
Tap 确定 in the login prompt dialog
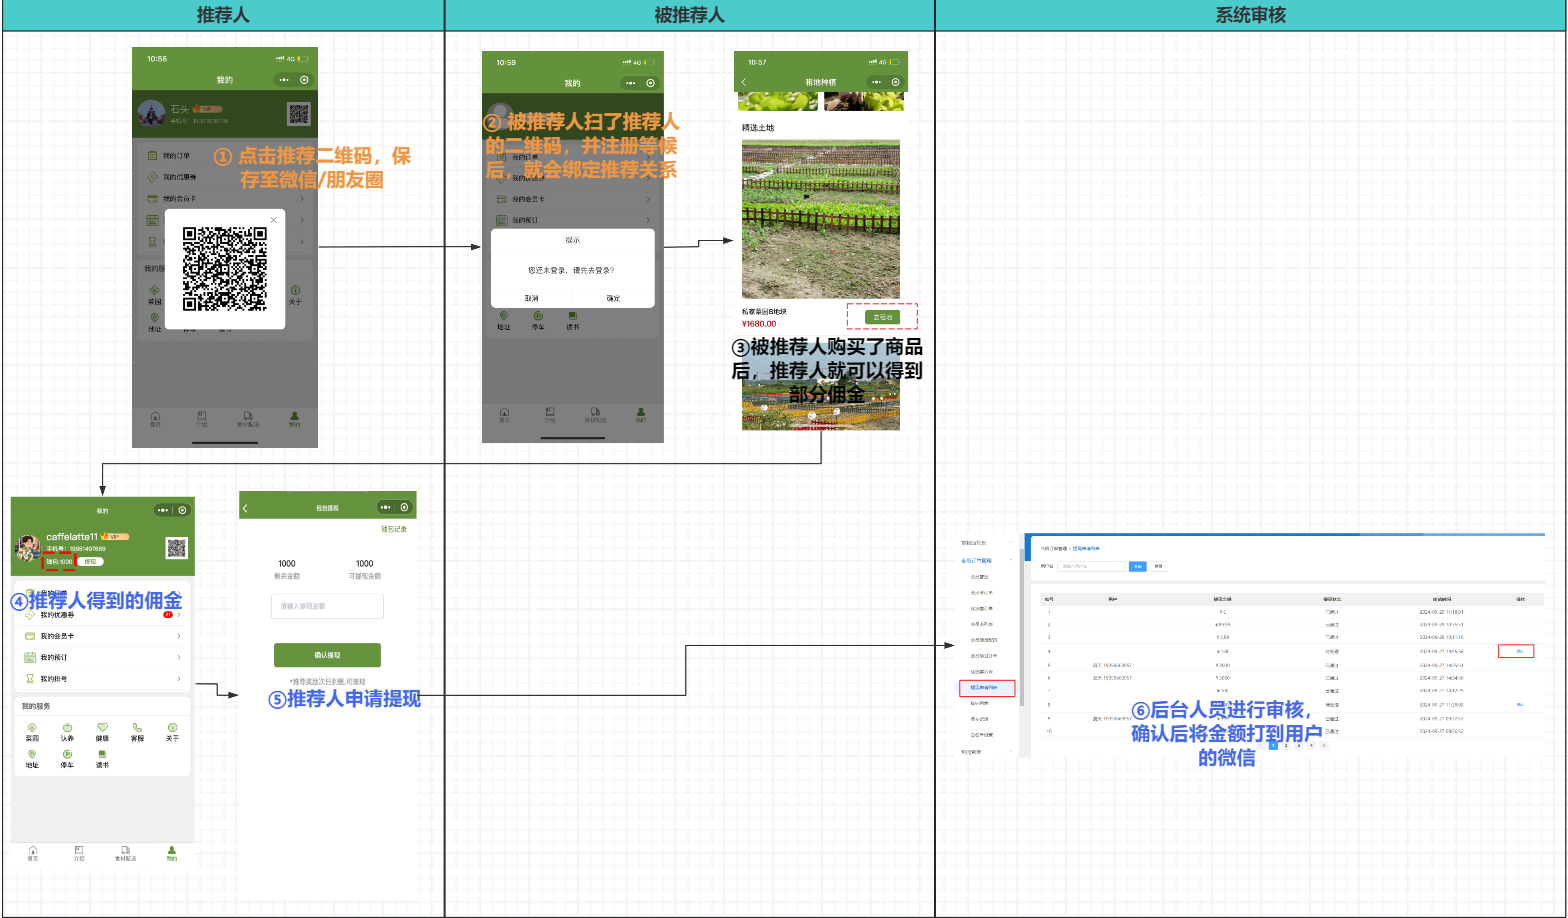[613, 298]
